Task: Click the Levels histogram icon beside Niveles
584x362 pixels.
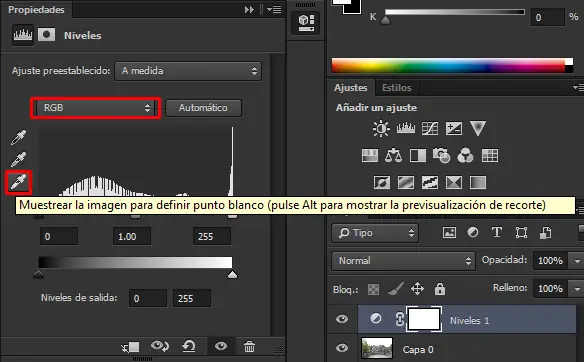Action: tap(23, 35)
